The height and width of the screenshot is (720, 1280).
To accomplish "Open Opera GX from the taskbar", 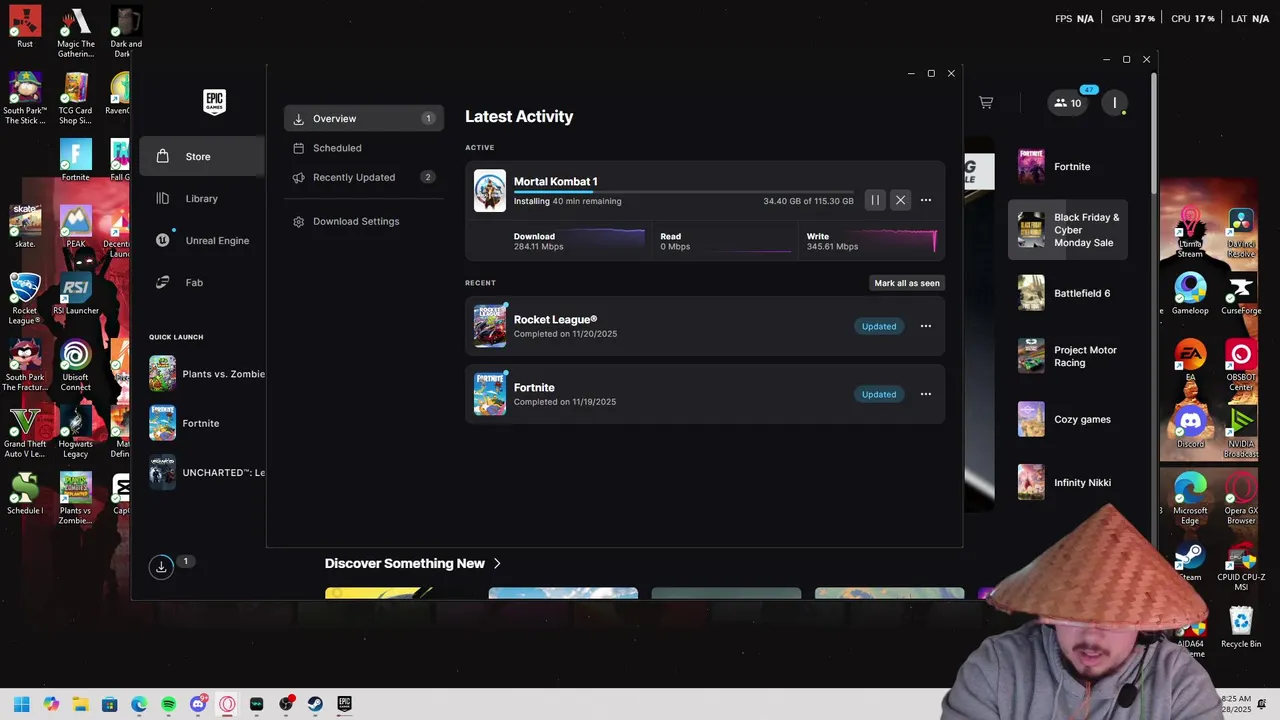I will [x=227, y=704].
